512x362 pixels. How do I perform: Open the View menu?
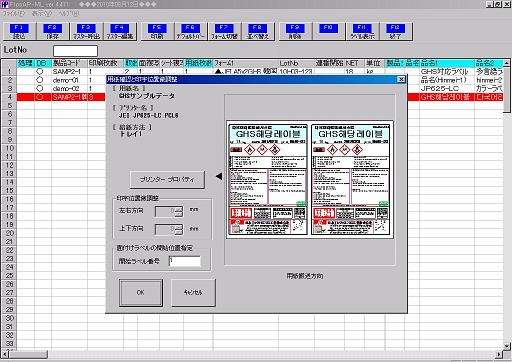click(42, 14)
